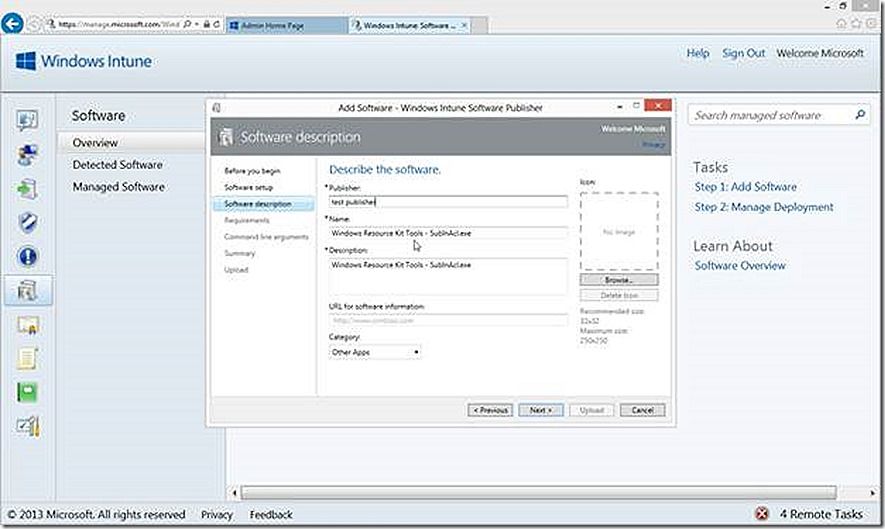Click the browser back arrow button
Screen dimensions: 885x529
click(x=12, y=24)
